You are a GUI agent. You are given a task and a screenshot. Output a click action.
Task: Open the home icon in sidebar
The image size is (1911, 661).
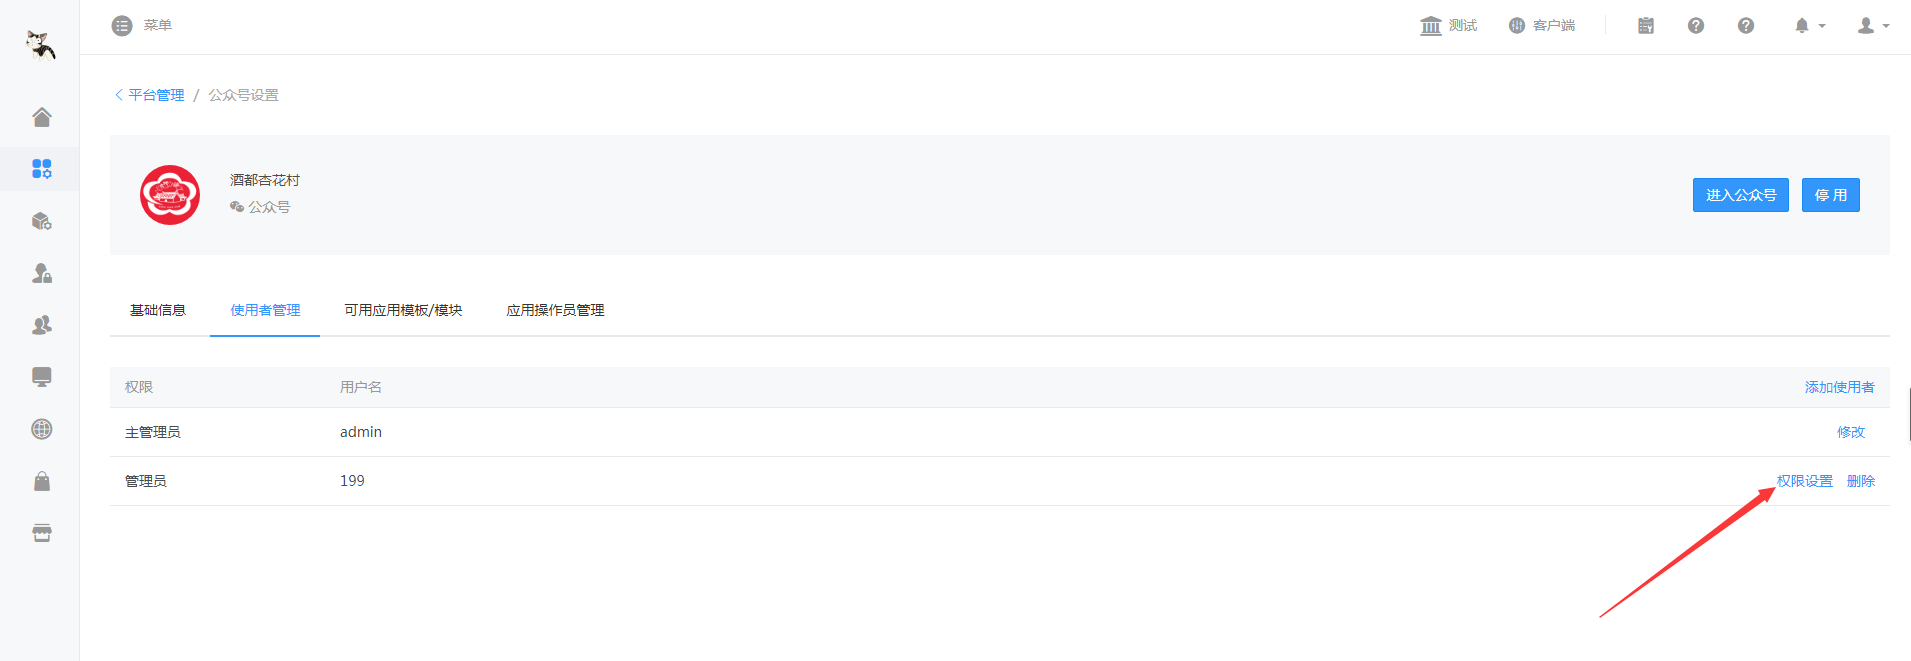pyautogui.click(x=41, y=117)
